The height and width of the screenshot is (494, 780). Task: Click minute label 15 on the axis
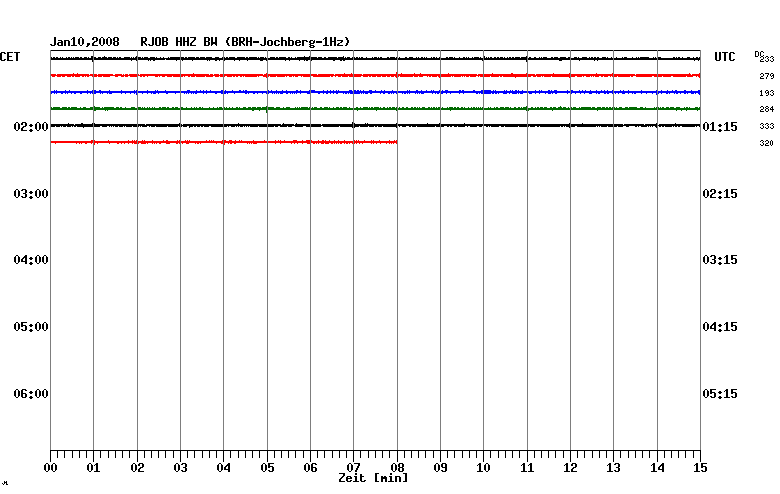click(700, 468)
